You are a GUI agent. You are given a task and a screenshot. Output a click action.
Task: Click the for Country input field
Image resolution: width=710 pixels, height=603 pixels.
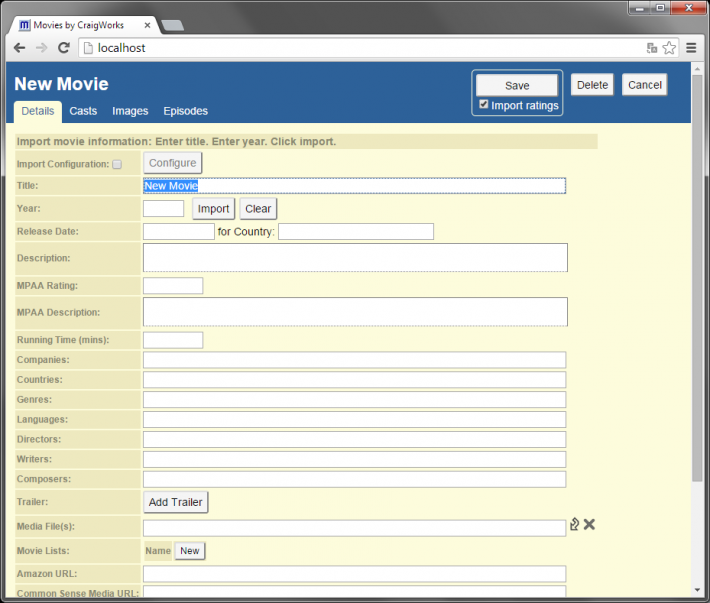click(356, 231)
